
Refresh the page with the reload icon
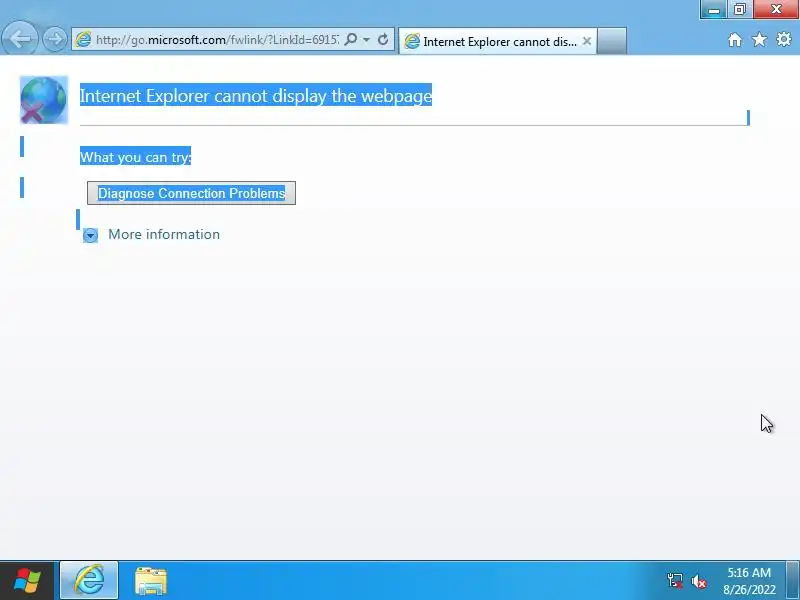coord(383,39)
